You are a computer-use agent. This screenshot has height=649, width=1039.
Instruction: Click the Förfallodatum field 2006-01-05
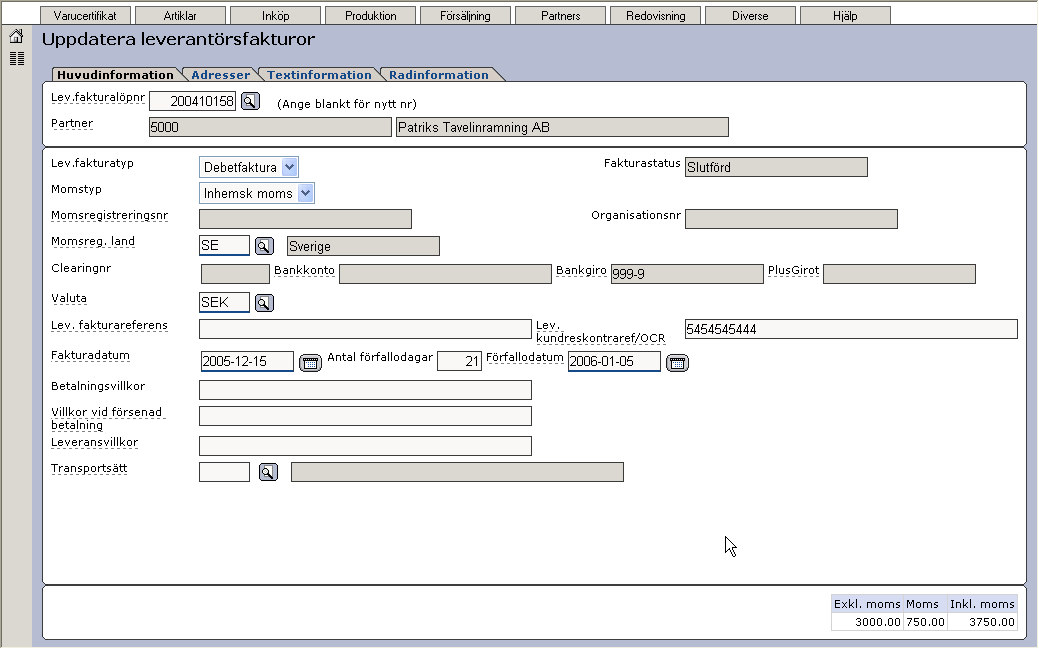(614, 361)
